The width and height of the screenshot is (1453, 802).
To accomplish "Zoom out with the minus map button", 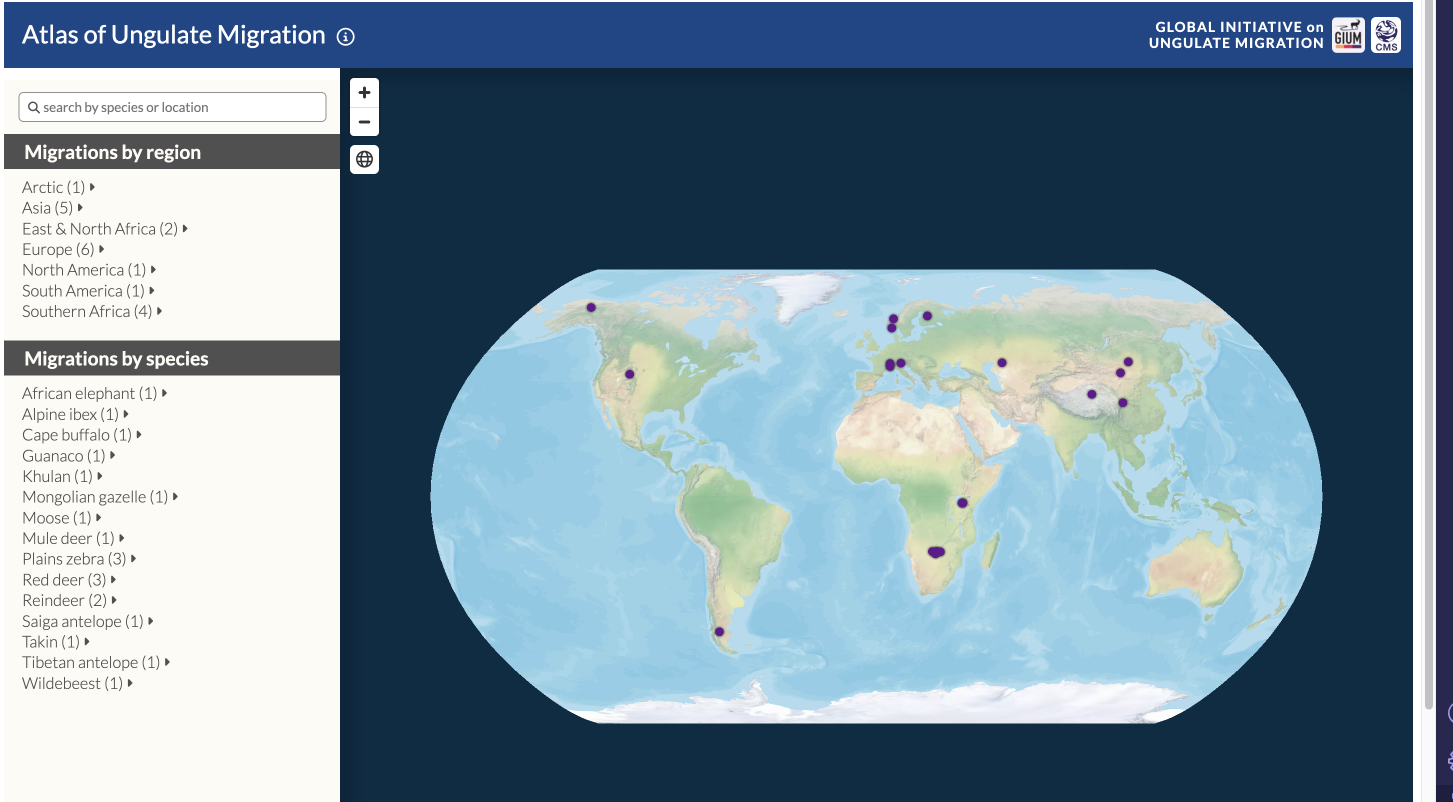I will (364, 122).
